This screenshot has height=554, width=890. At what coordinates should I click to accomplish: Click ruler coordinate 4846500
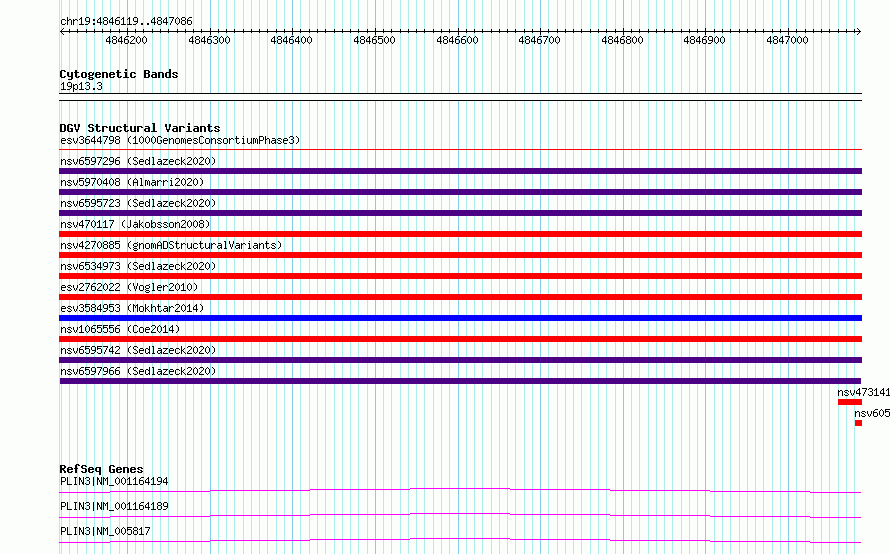(374, 40)
